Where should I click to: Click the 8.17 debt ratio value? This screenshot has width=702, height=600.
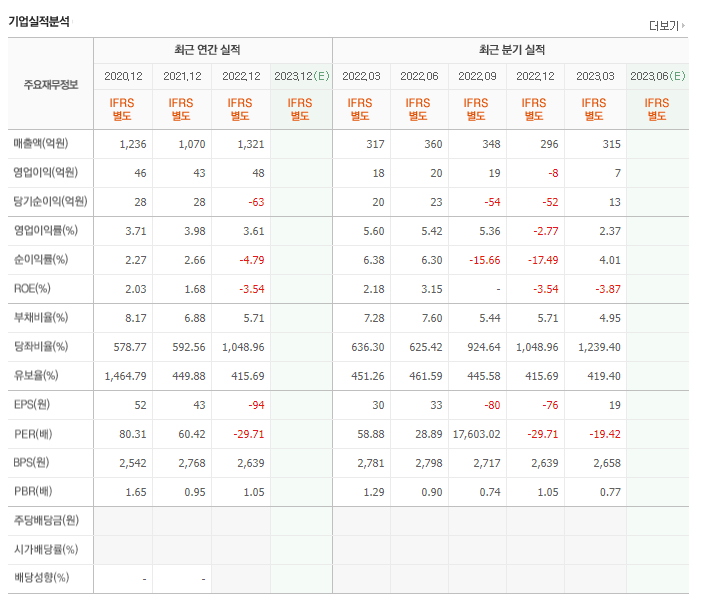pyautogui.click(x=136, y=318)
